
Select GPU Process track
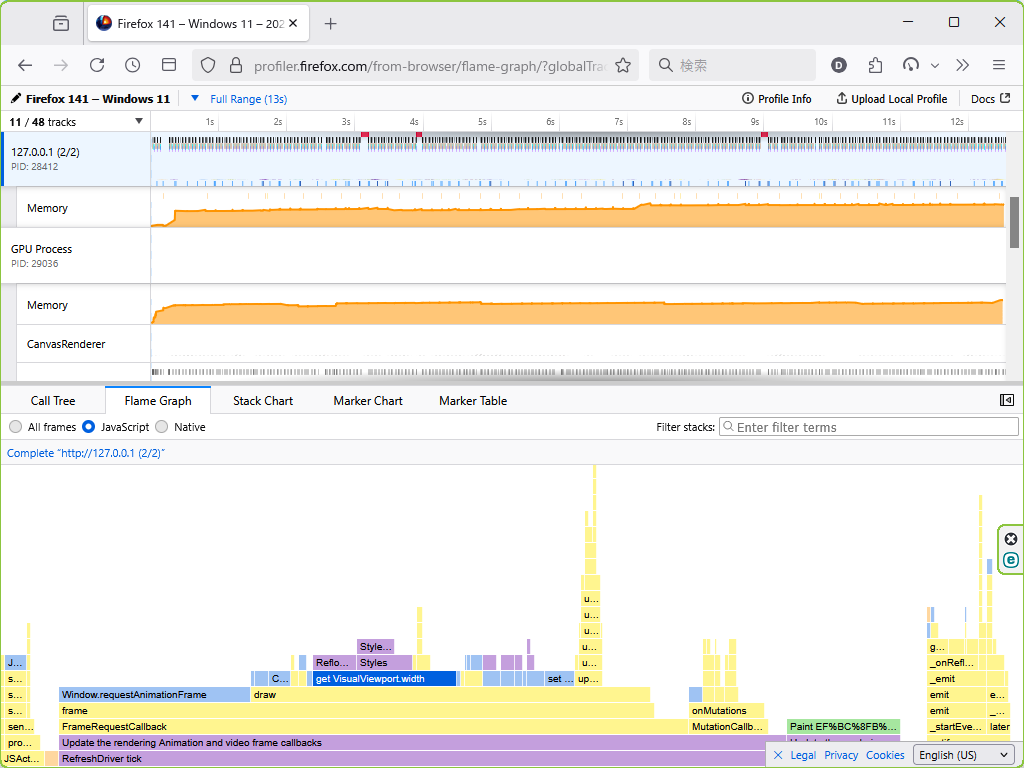76,255
